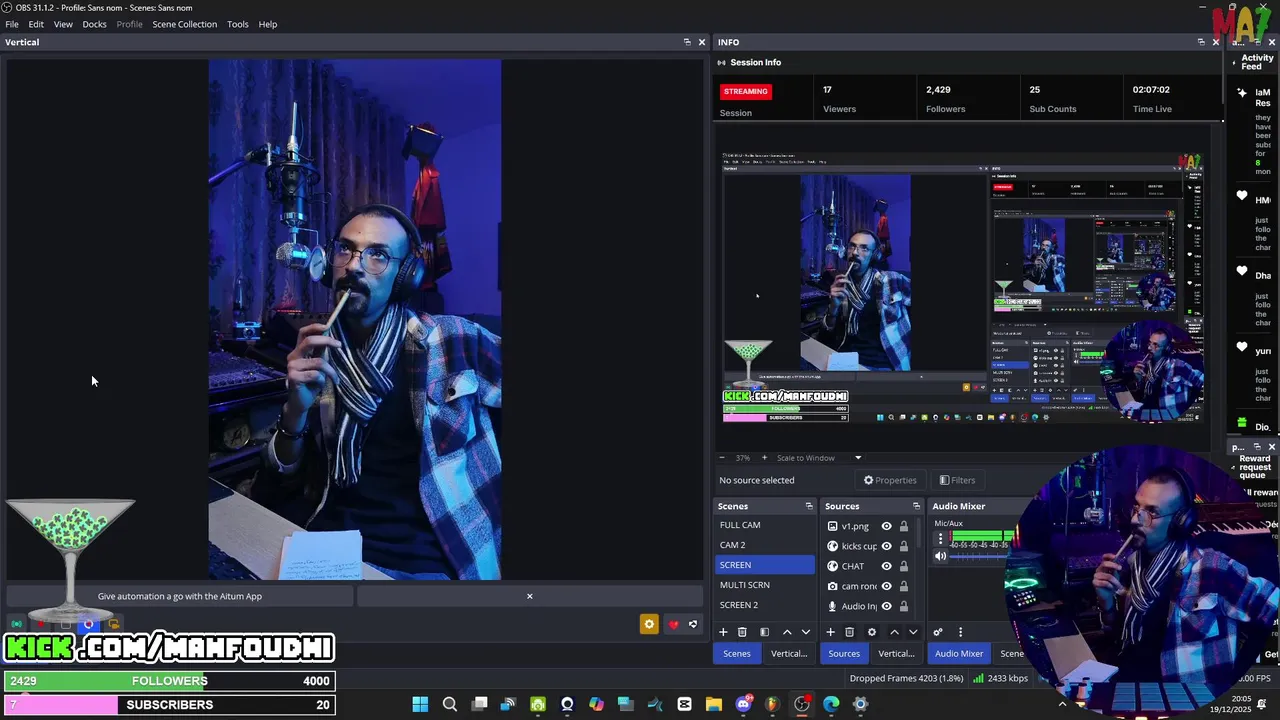The width and height of the screenshot is (1280, 720).
Task: Zoom out preview with minus icon
Action: (722, 458)
